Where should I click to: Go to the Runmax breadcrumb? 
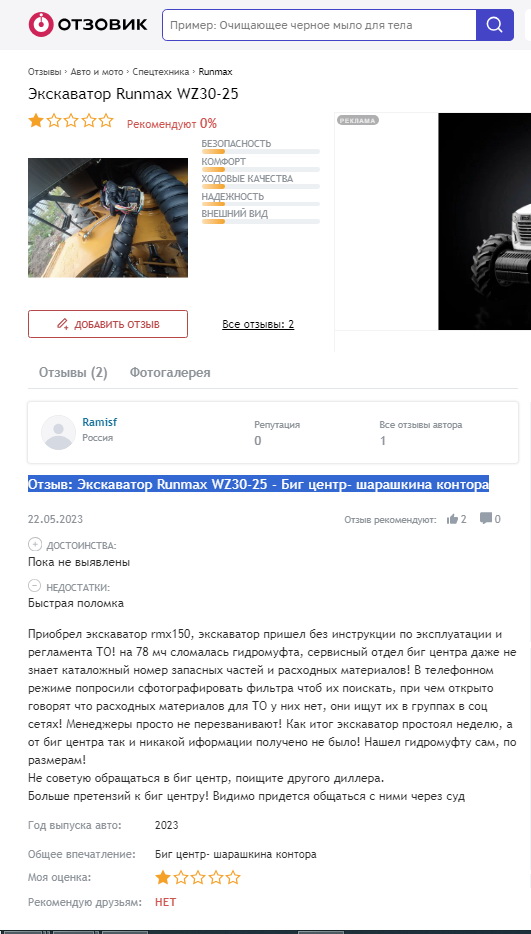tap(215, 71)
